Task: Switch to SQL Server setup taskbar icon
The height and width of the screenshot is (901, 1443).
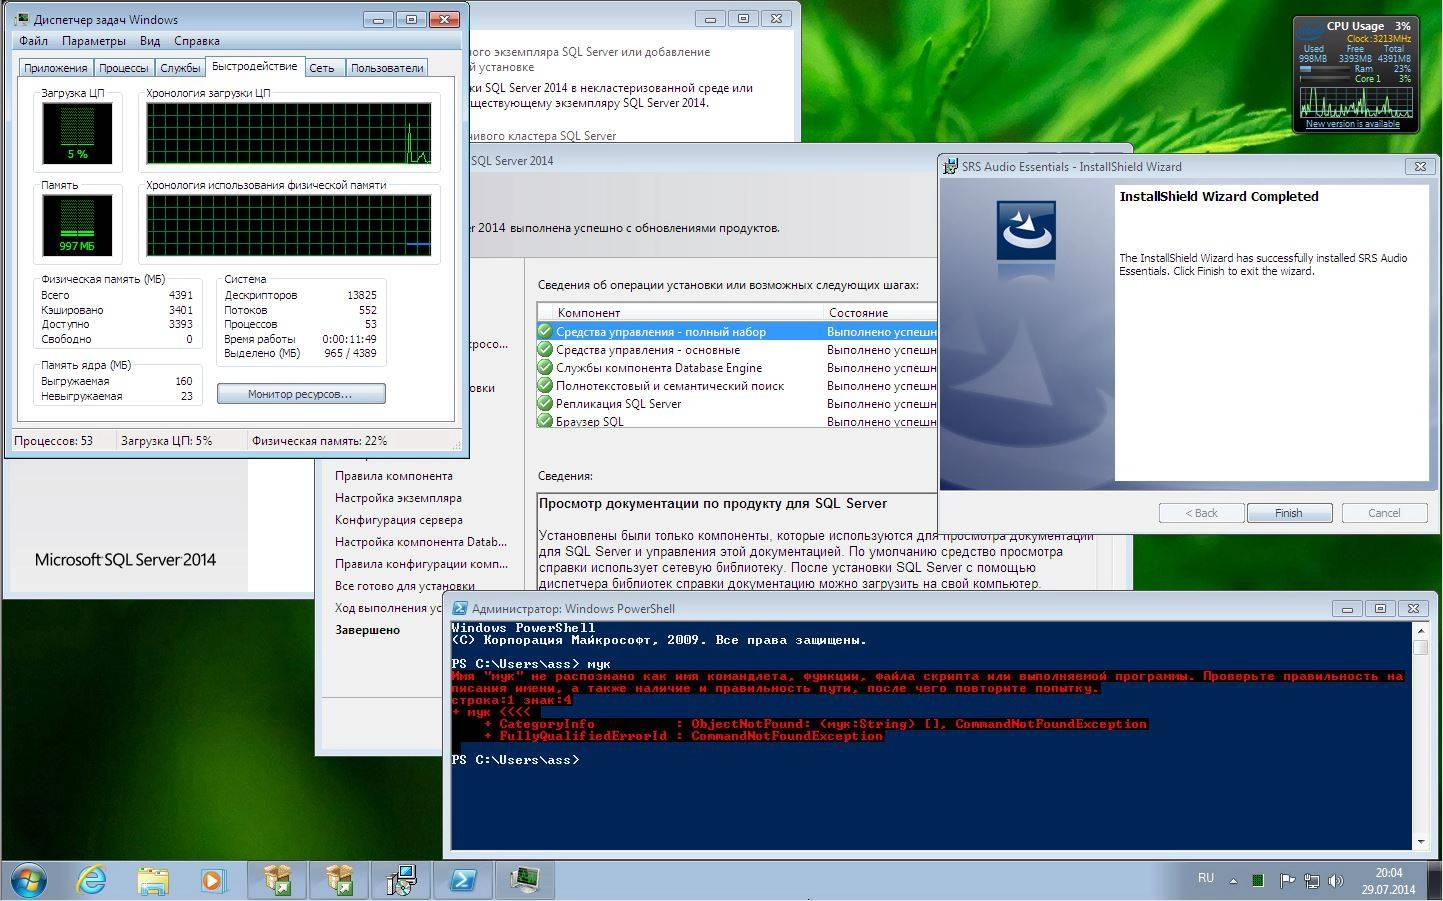Action: [401, 880]
